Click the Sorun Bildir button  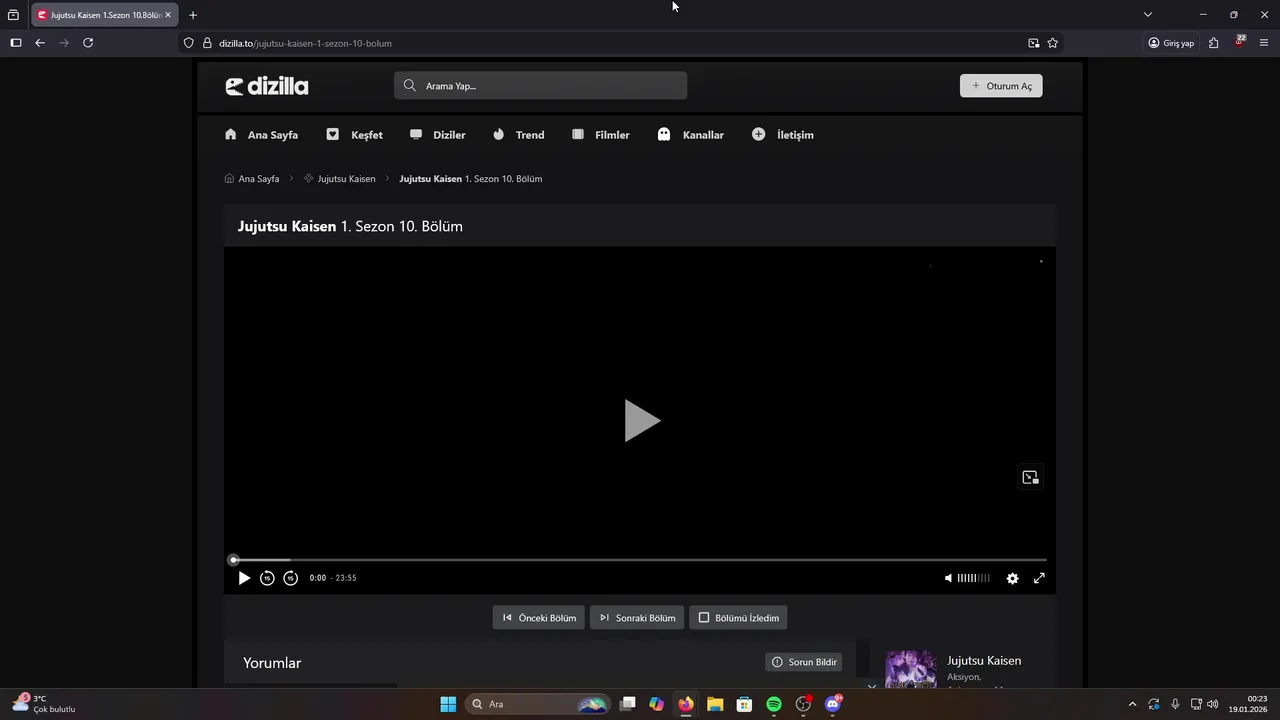(804, 662)
